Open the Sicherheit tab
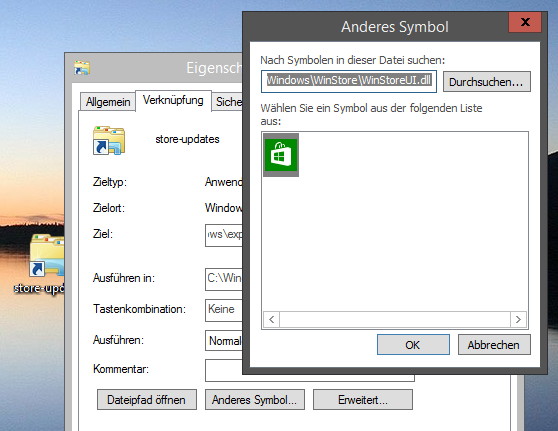 [x=228, y=102]
